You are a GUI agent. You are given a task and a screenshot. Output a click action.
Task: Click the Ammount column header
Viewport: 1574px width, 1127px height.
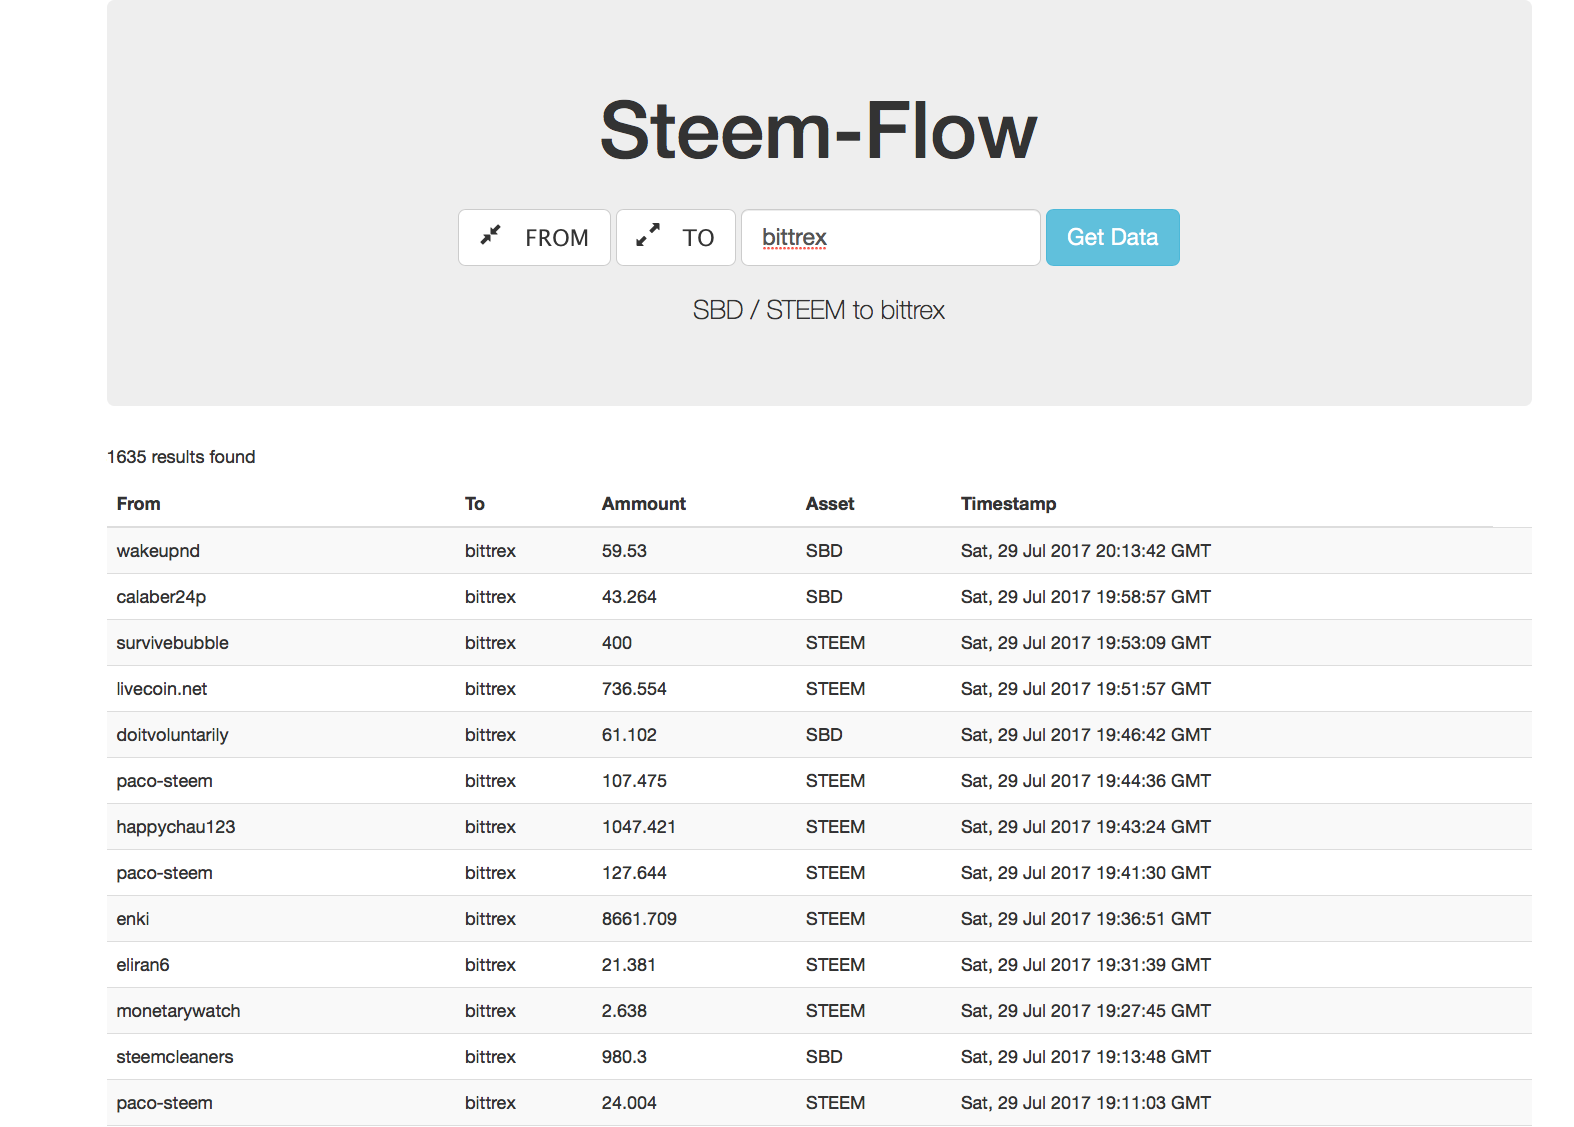[x=643, y=504]
